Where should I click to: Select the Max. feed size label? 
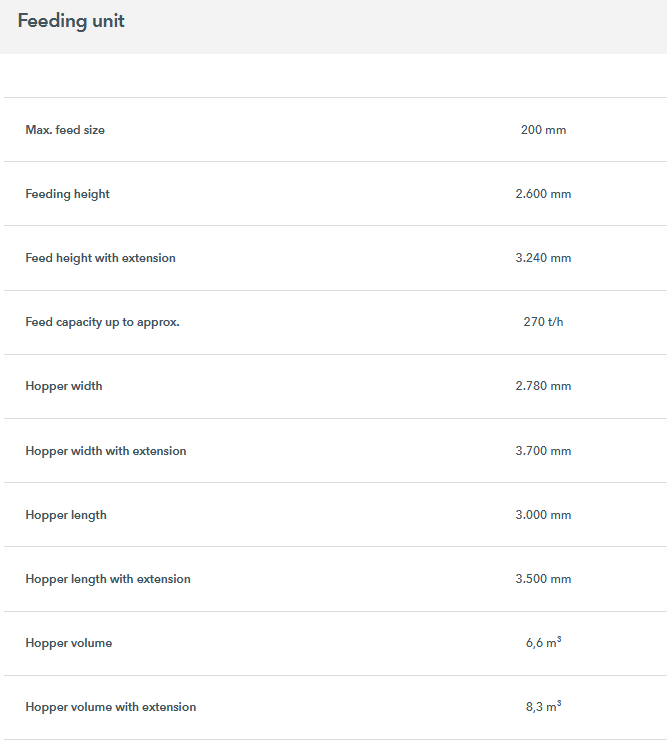65,130
